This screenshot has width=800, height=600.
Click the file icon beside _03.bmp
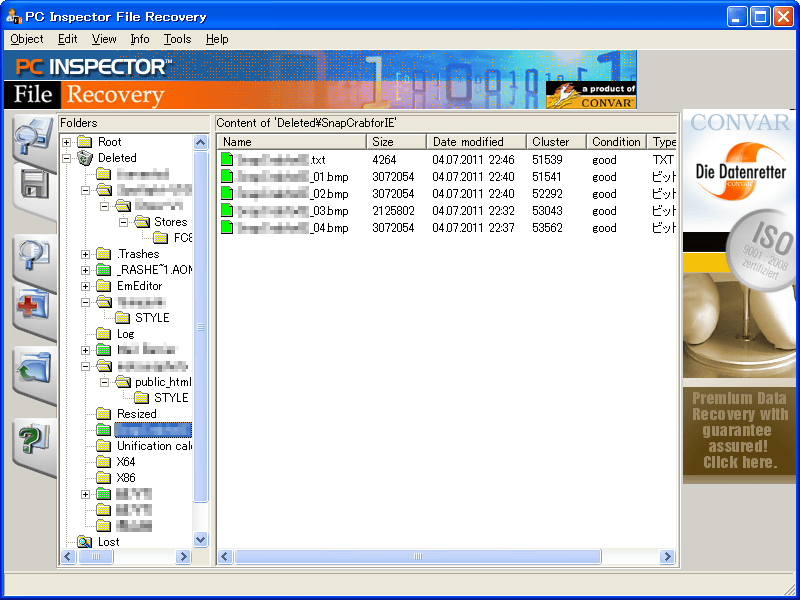click(227, 211)
